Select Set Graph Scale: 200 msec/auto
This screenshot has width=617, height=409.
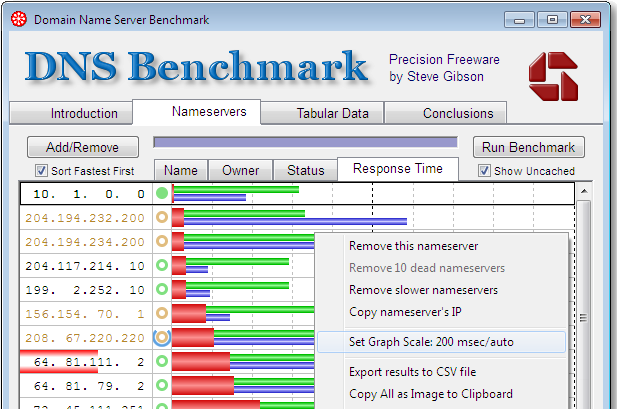pyautogui.click(x=431, y=341)
